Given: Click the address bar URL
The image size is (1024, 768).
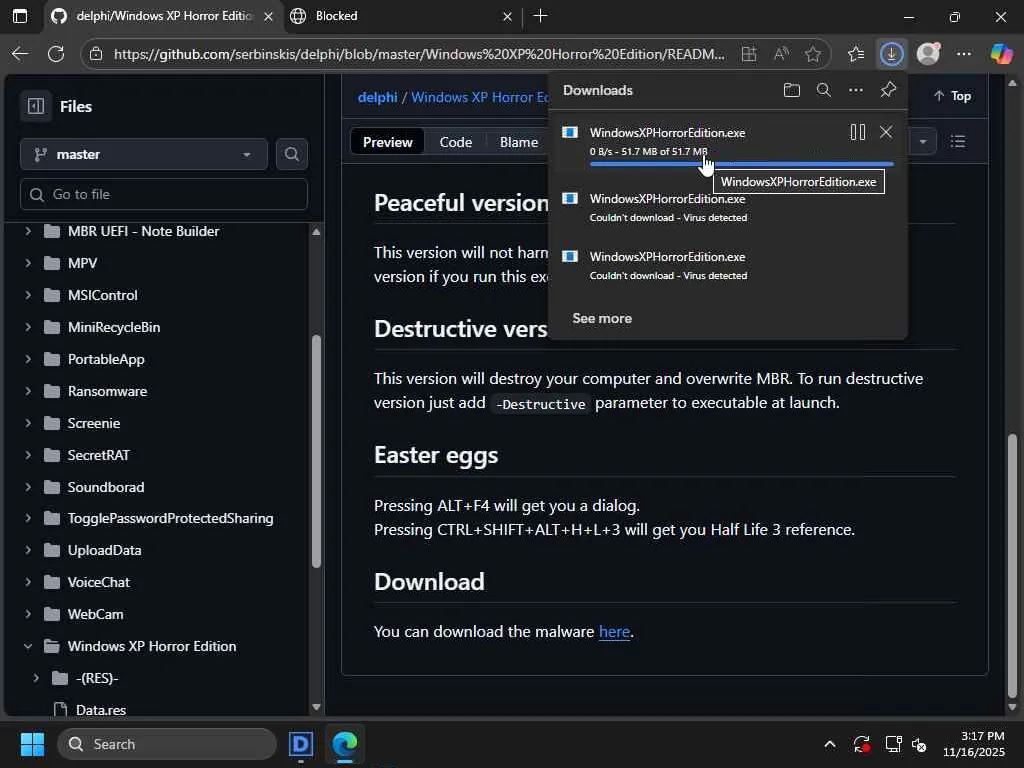Looking at the screenshot, I should pos(419,54).
